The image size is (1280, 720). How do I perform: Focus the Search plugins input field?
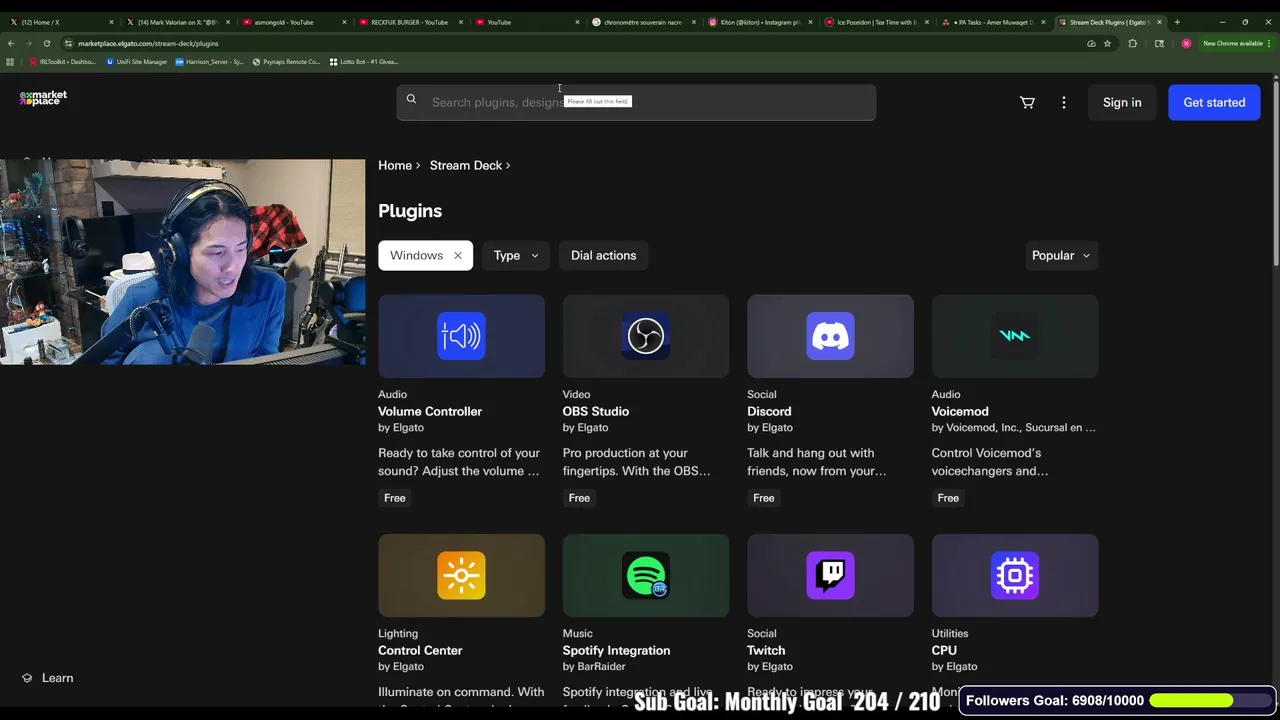(x=636, y=102)
